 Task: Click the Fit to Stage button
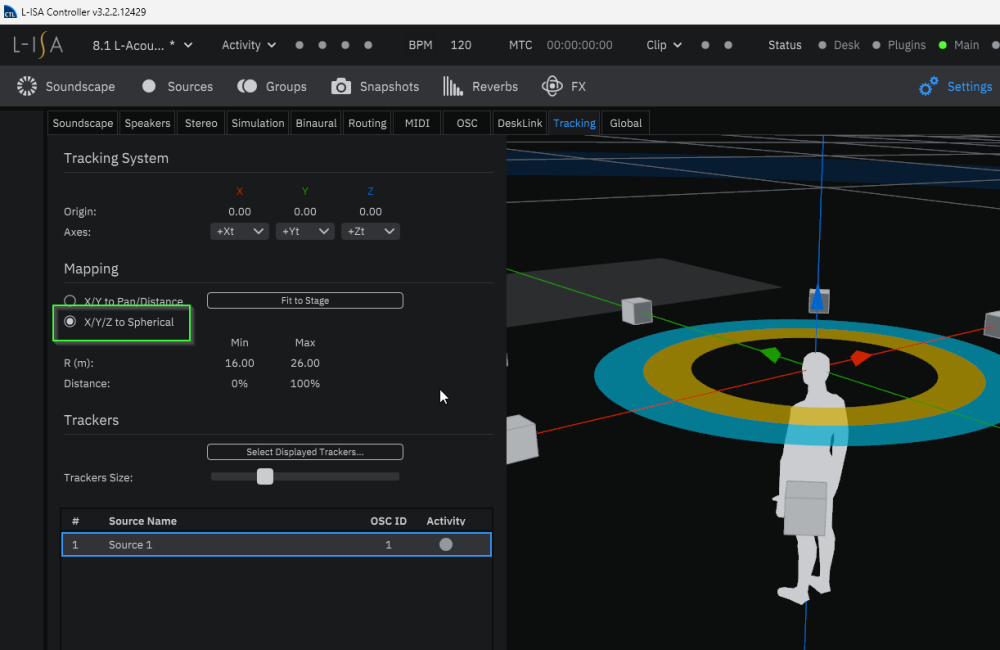click(x=304, y=301)
